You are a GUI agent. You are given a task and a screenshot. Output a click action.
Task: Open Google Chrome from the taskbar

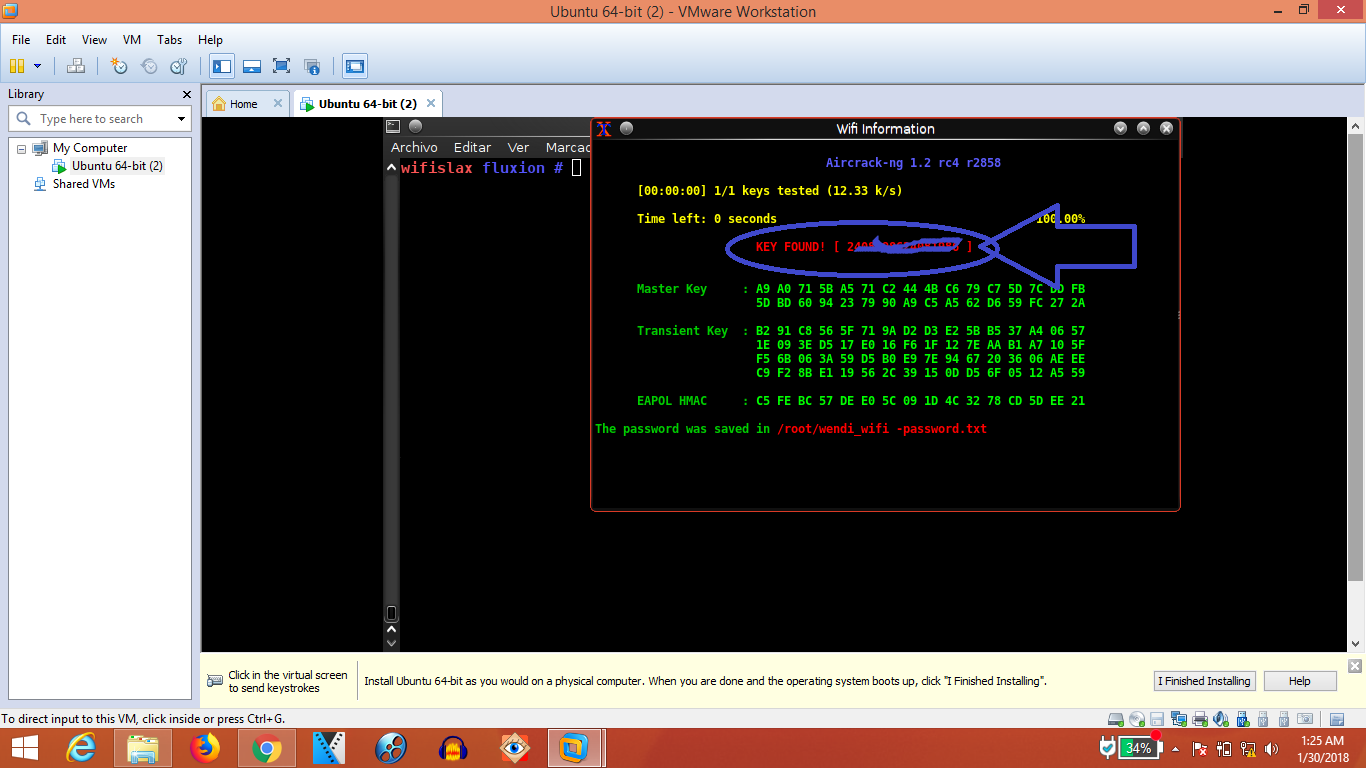(267, 748)
